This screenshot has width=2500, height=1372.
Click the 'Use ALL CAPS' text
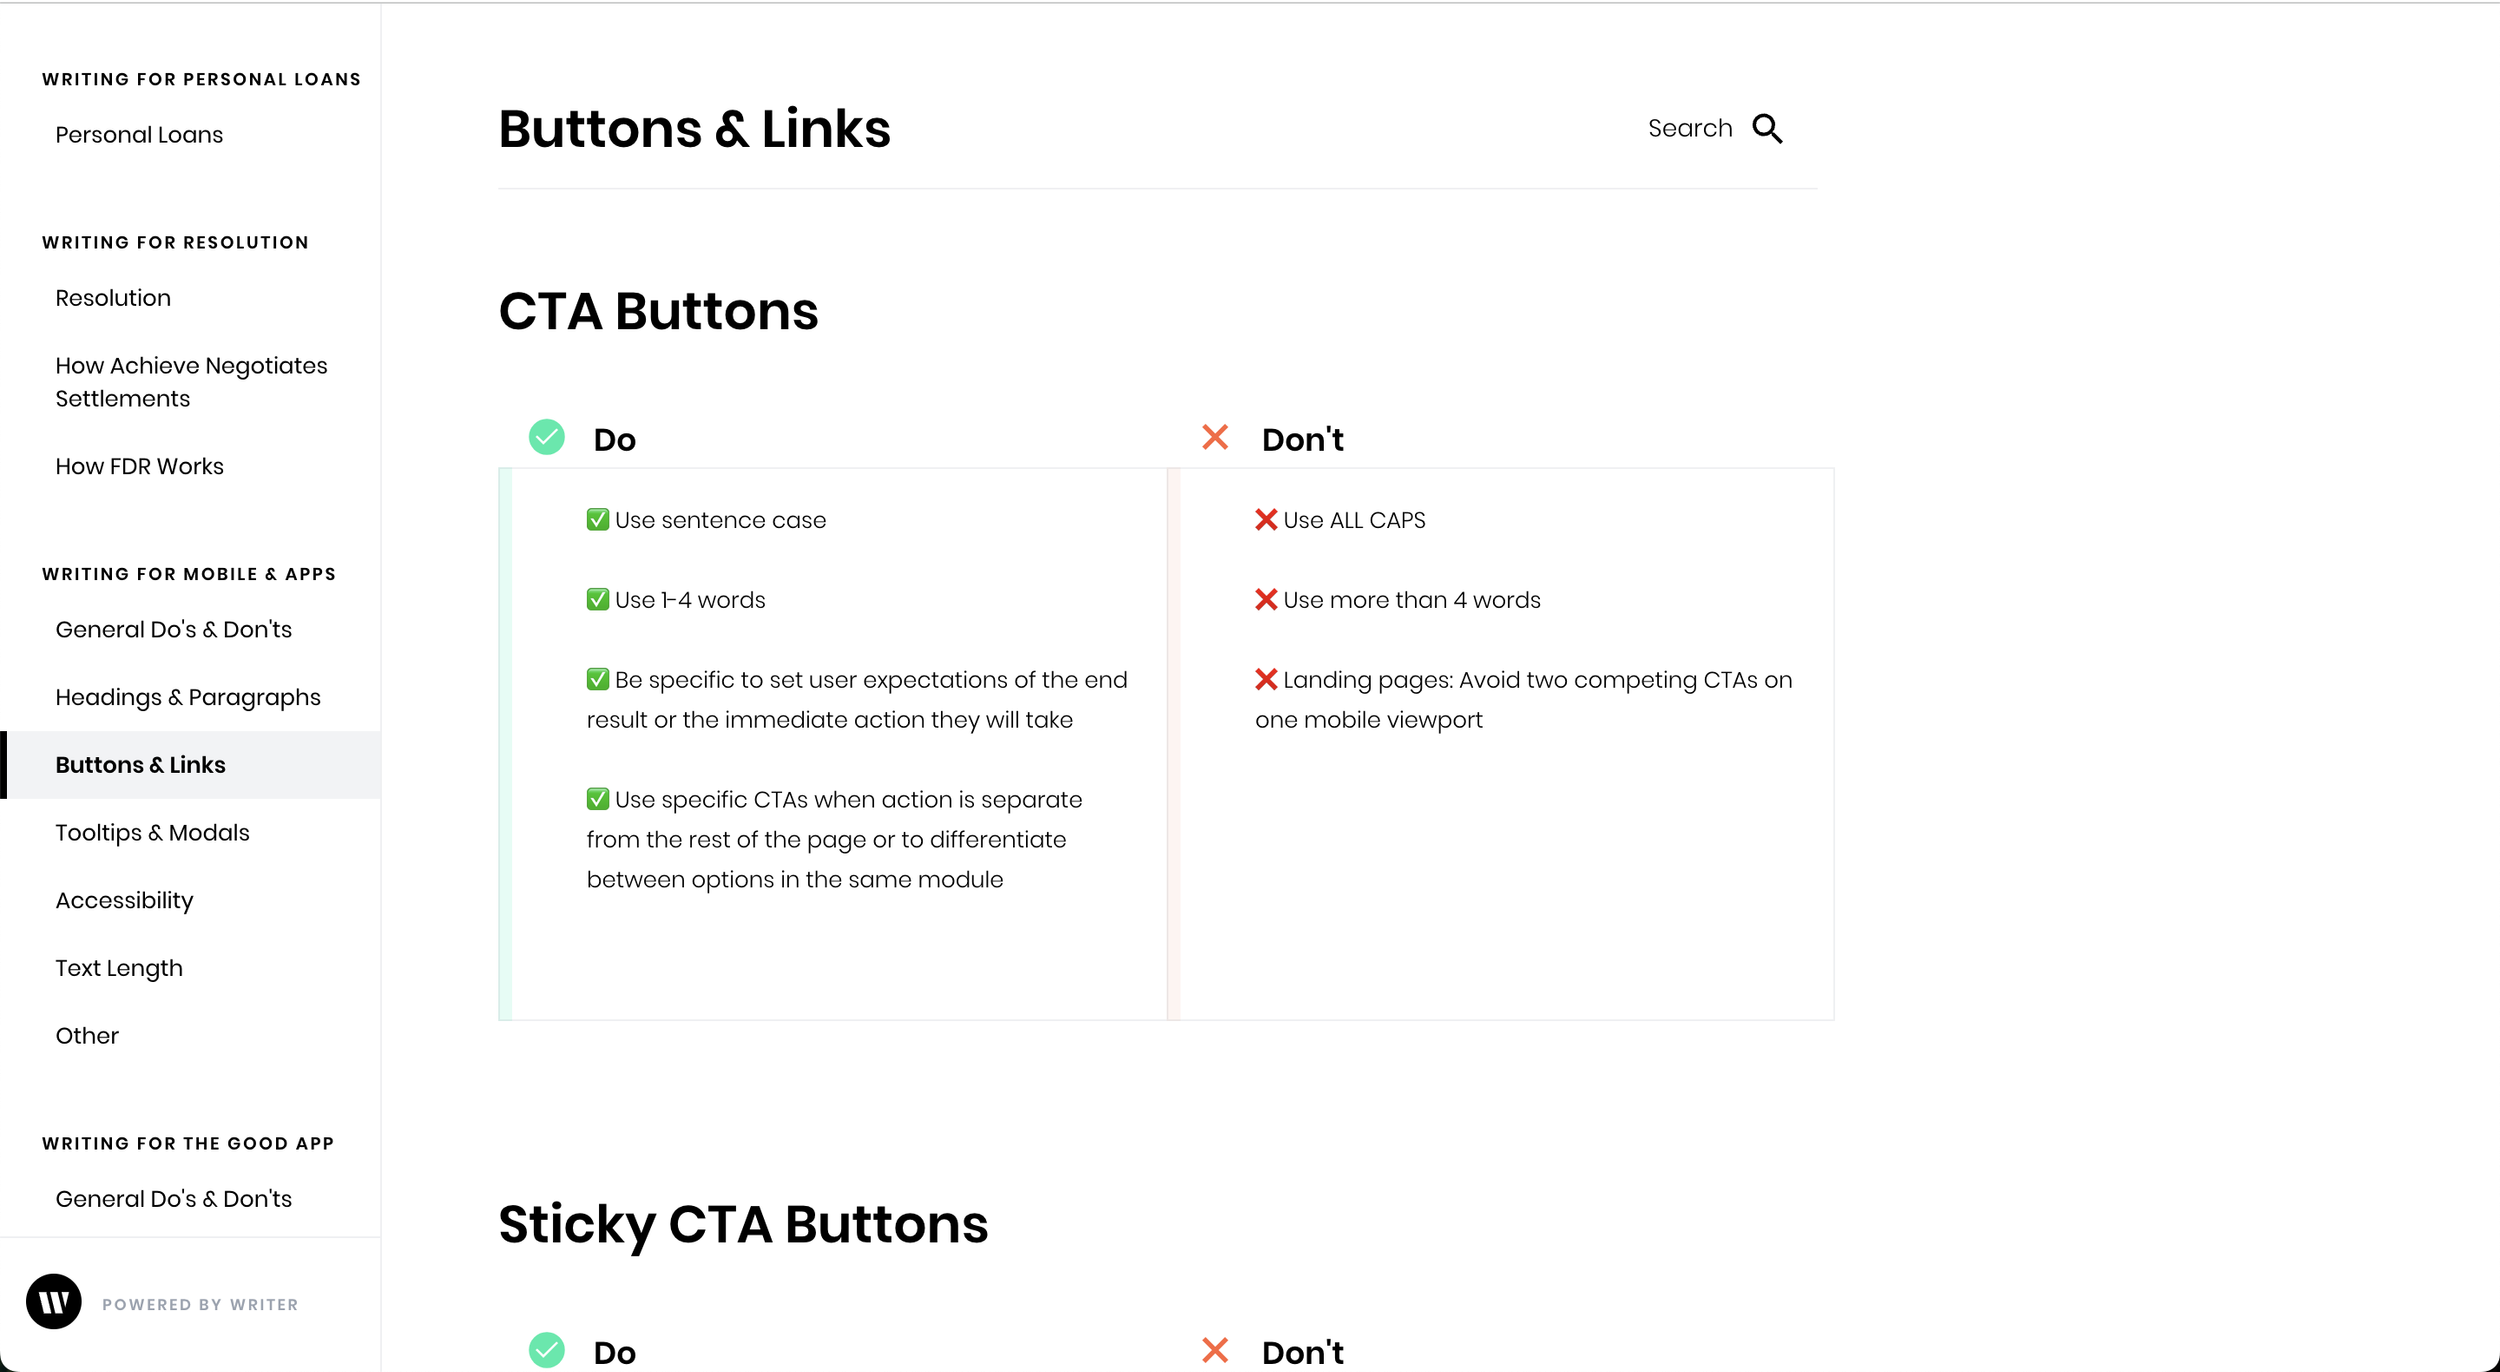click(1354, 520)
